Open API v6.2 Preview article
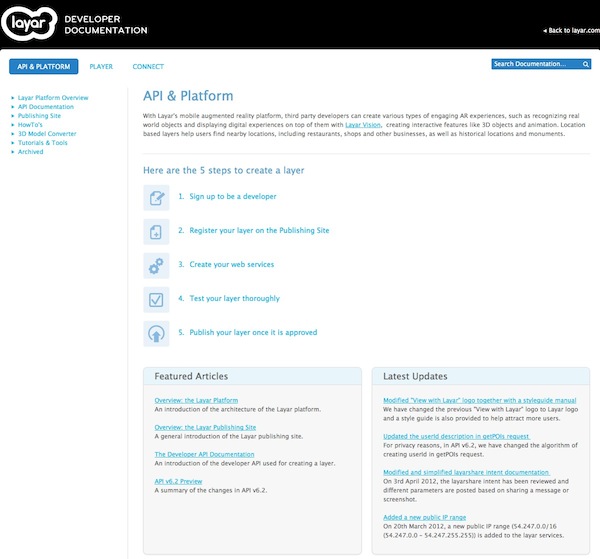 click(178, 481)
